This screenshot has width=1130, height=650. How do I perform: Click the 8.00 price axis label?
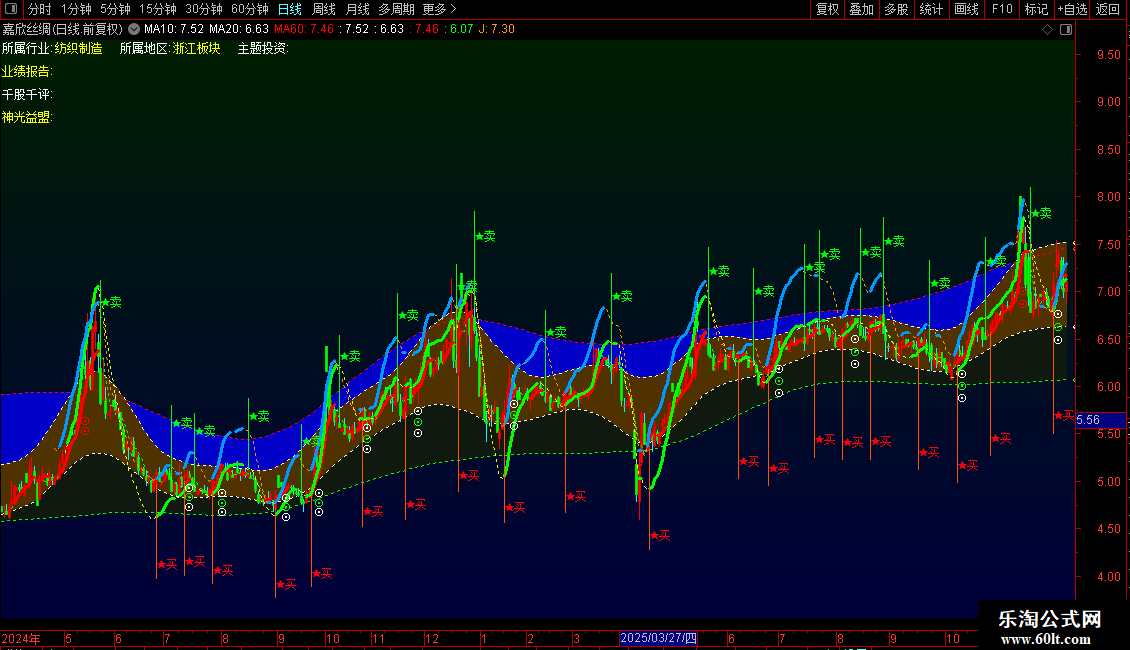[1108, 197]
